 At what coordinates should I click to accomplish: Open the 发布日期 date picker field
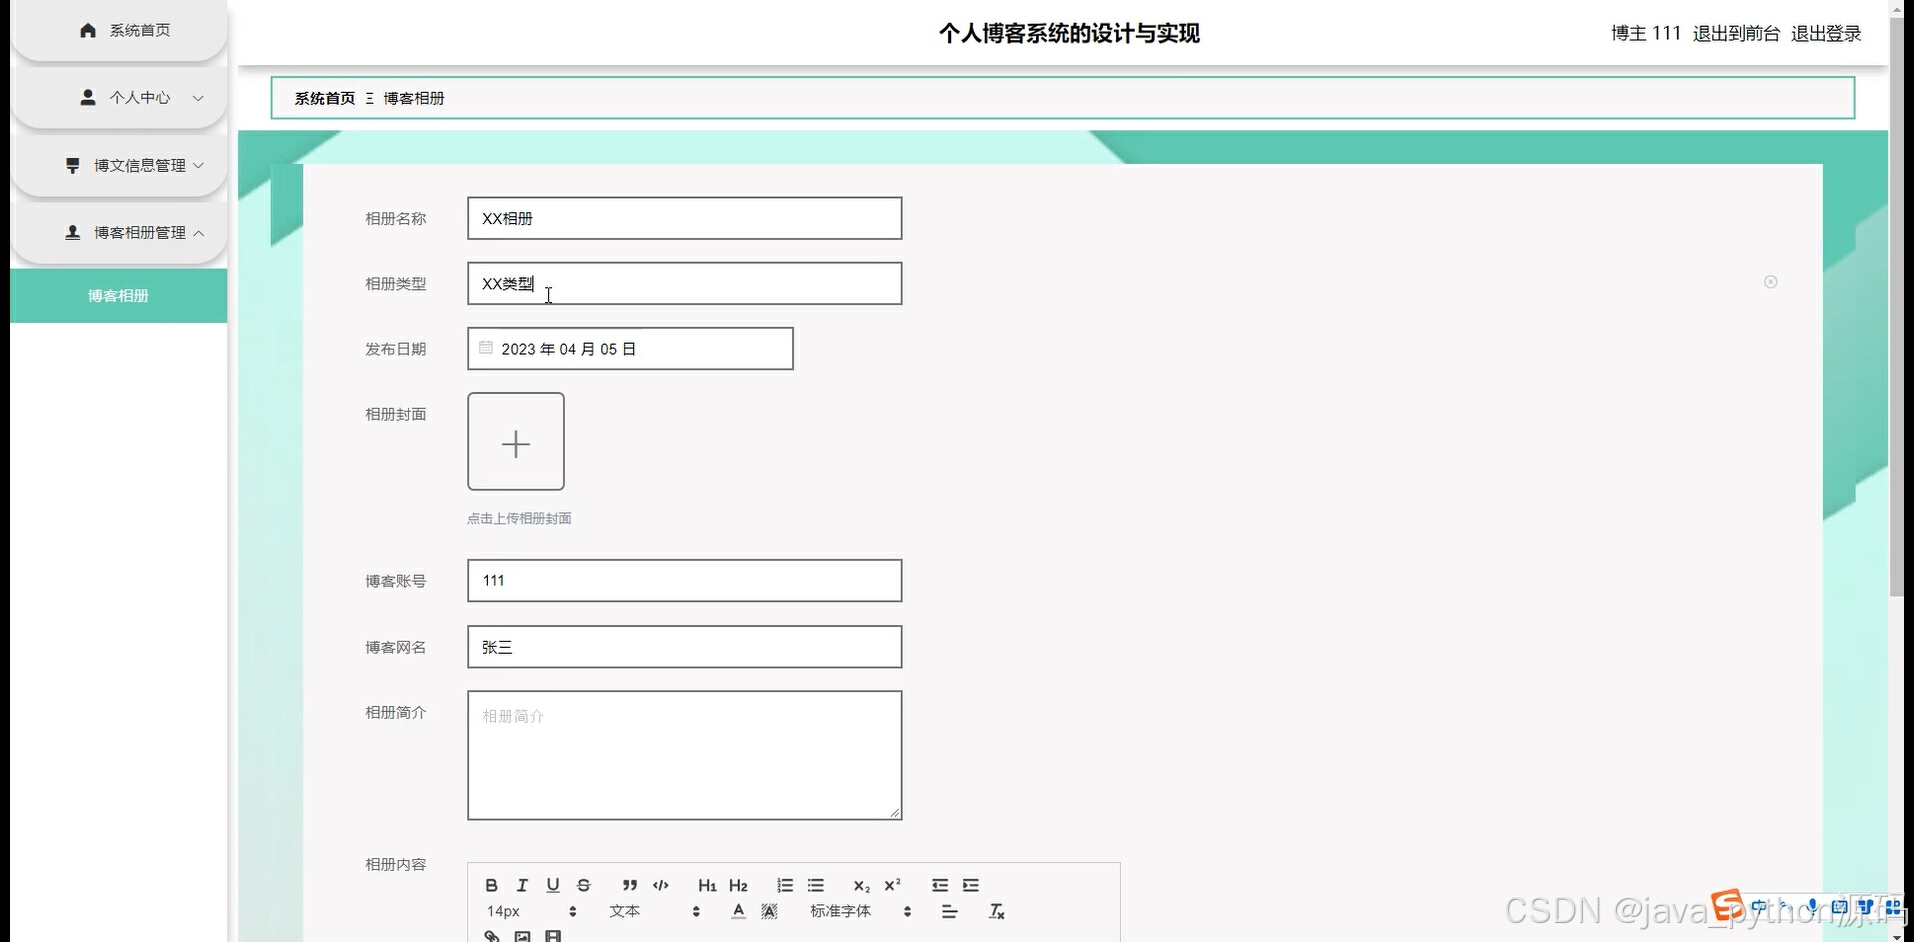click(x=630, y=348)
